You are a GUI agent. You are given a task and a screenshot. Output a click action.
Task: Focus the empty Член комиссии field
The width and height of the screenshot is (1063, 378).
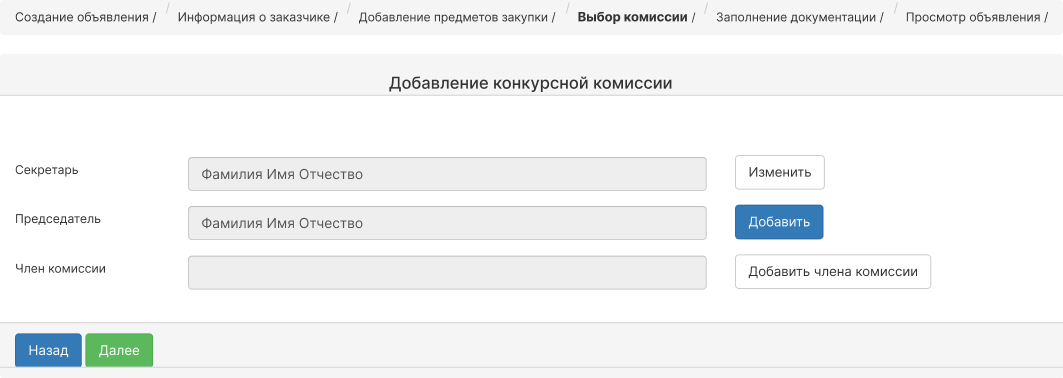[447, 272]
